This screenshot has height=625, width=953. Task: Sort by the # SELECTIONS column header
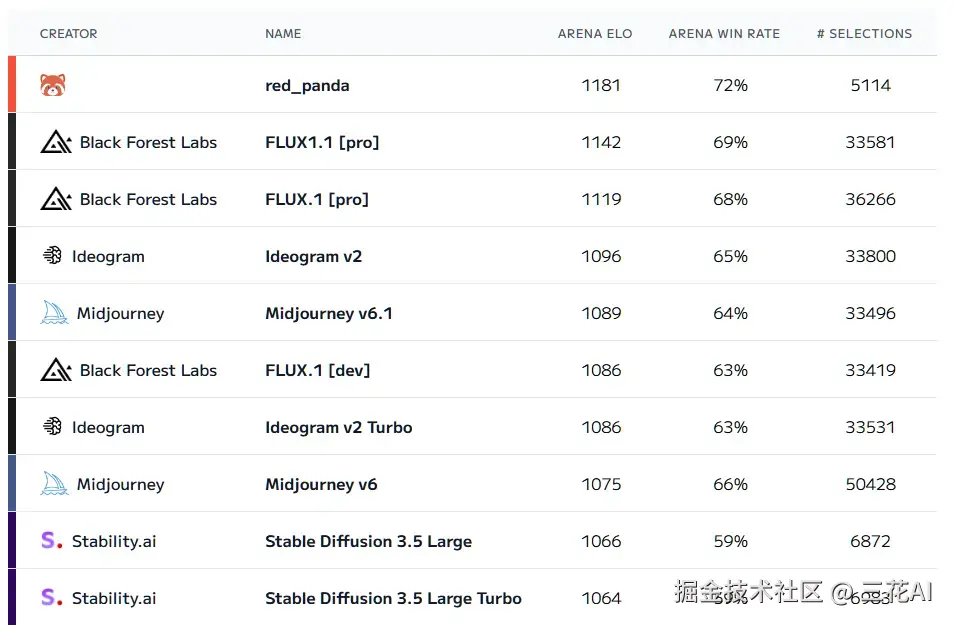864,34
